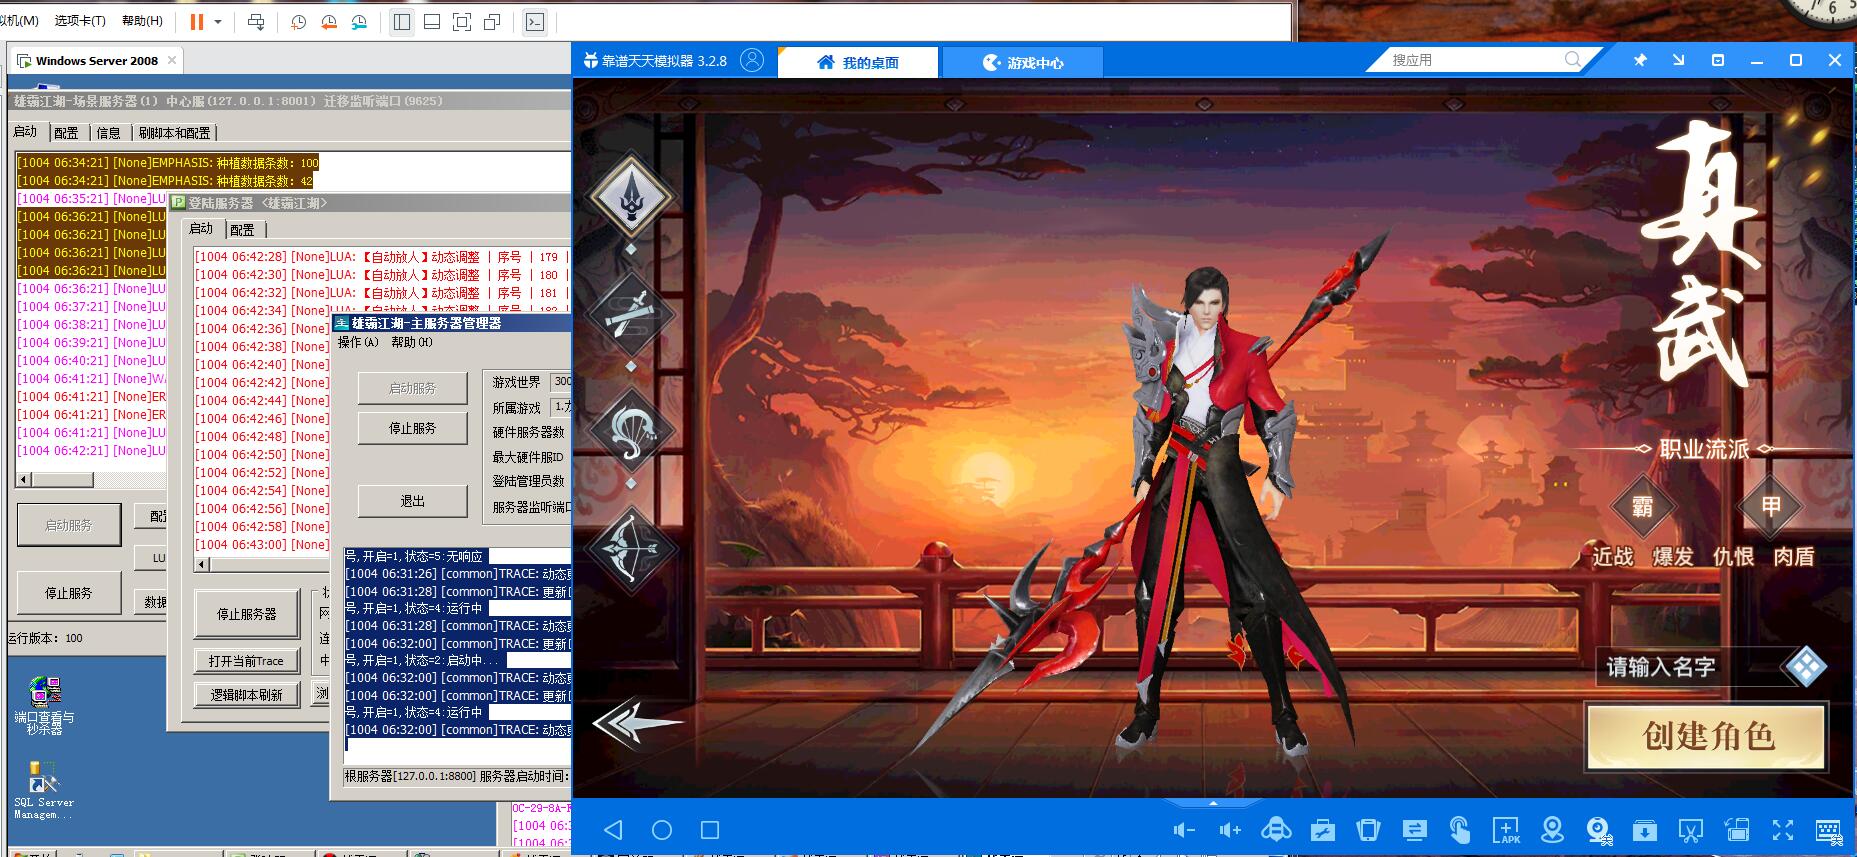Open the virtual location pin tool
The image size is (1857, 857).
tap(1552, 830)
